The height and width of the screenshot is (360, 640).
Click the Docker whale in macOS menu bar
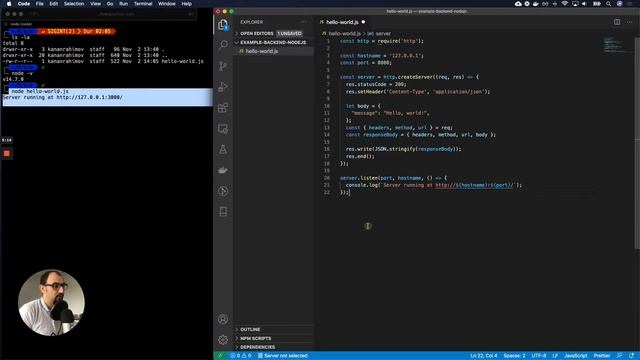pyautogui.click(x=536, y=4)
